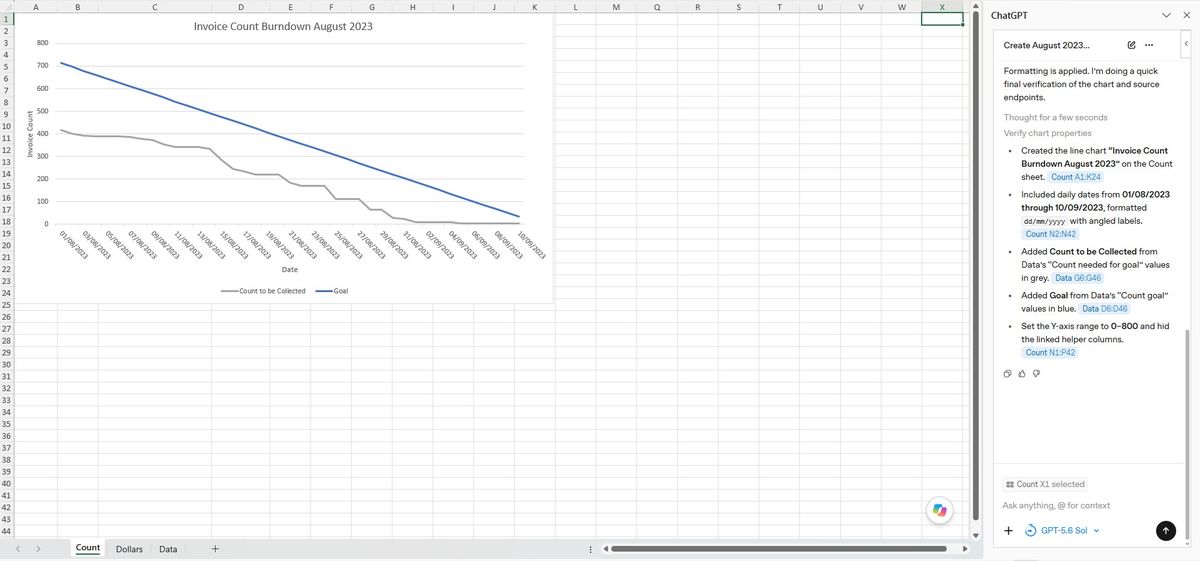Give thumbs up to the response
The image size is (1200, 561).
[x=1022, y=374]
